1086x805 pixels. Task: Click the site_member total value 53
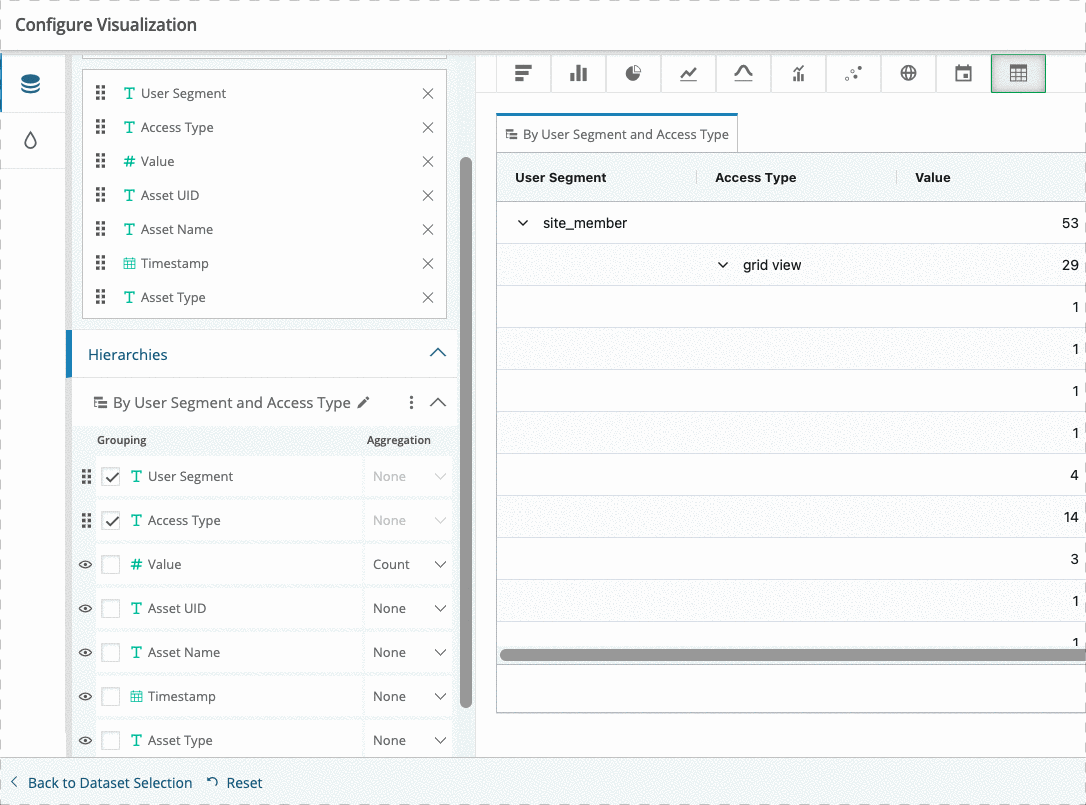(x=1069, y=223)
